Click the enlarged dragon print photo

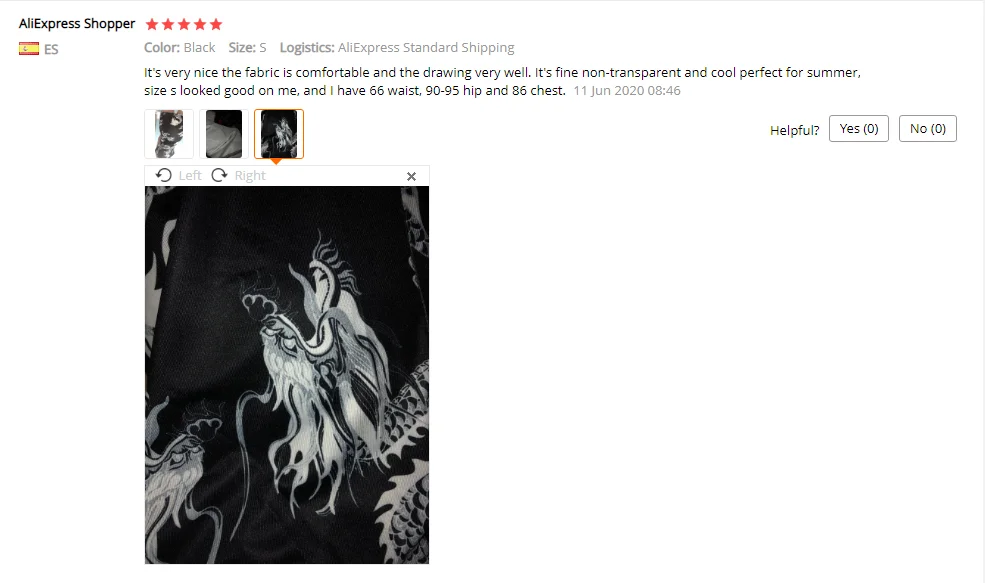pos(287,375)
